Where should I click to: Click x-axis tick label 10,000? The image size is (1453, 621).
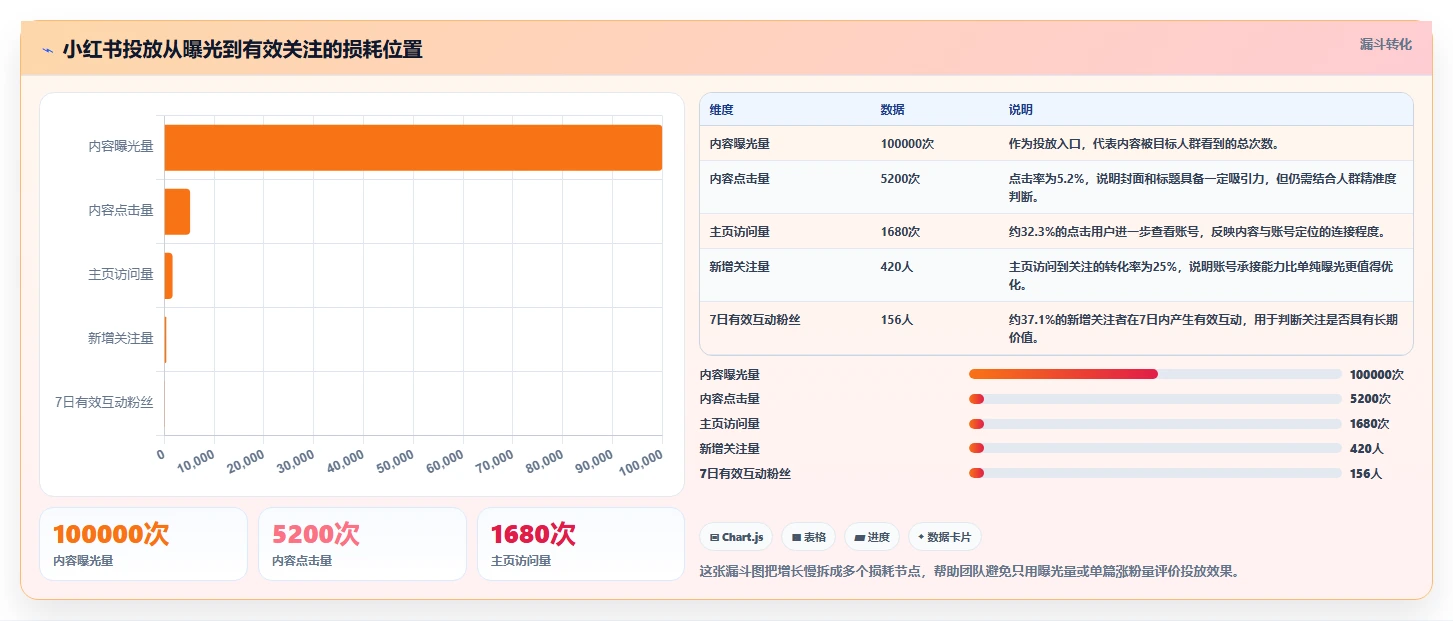tap(196, 462)
